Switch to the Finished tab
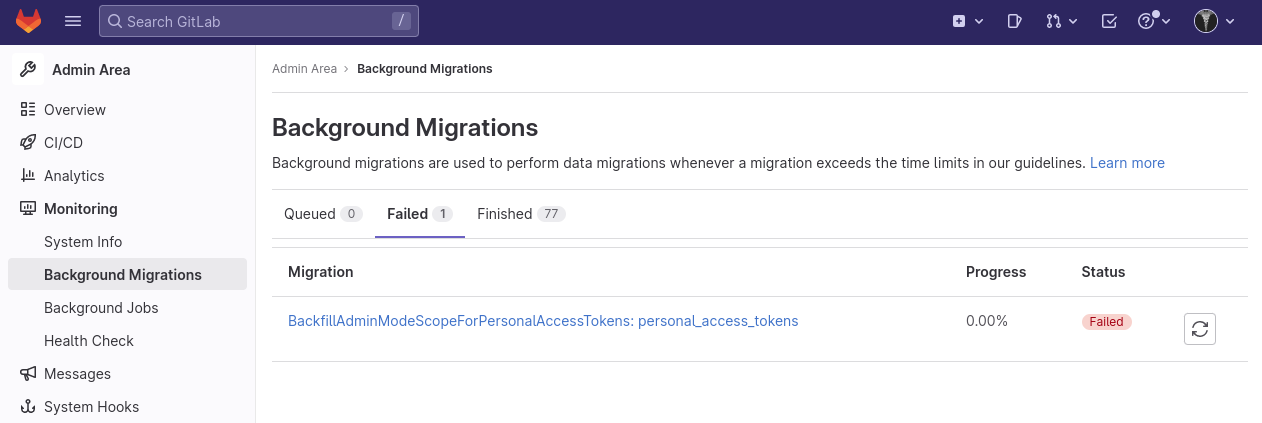The image size is (1262, 423). (521, 214)
